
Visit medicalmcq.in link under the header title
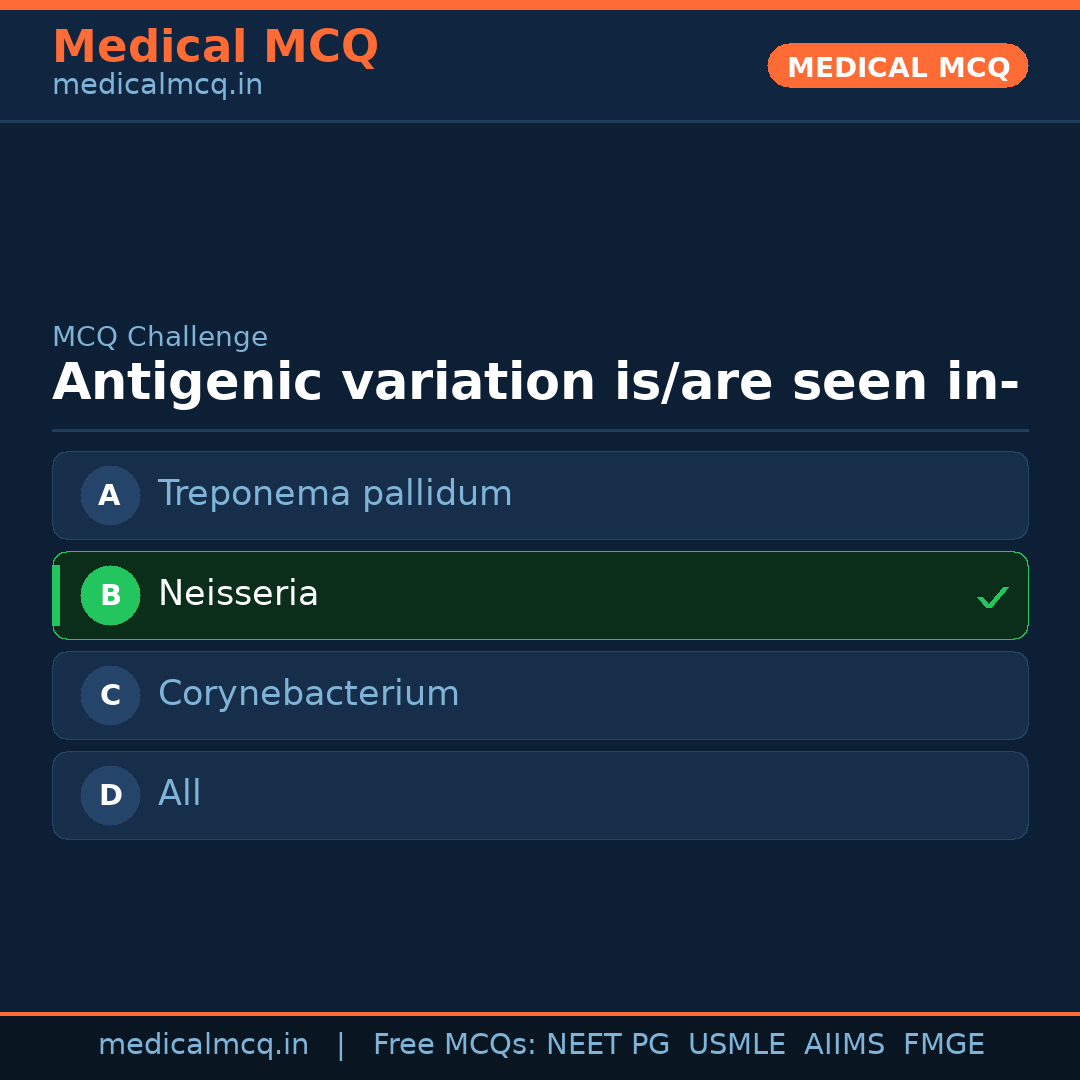(x=157, y=86)
